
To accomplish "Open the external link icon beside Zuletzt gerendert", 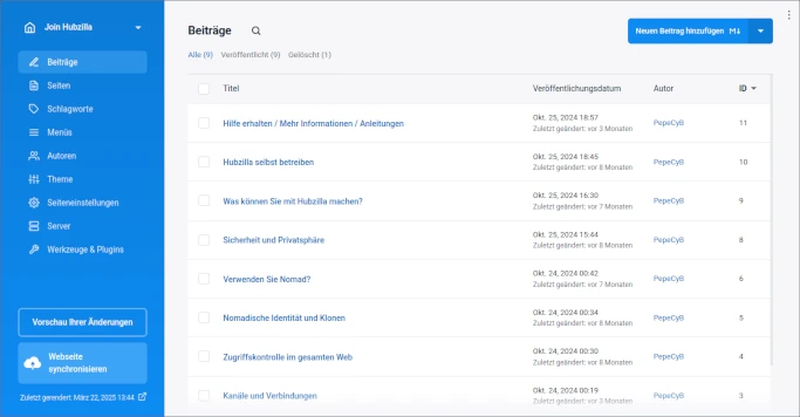I will click(x=142, y=397).
